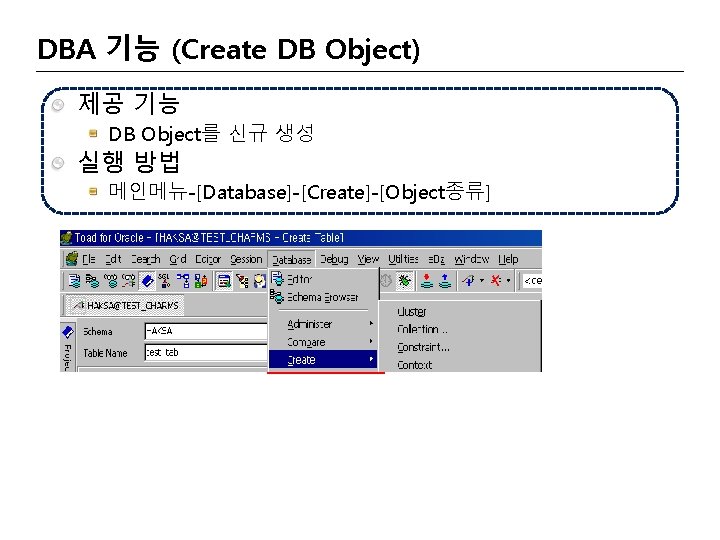Click the green bug debug toolbar icon
Image resolution: width=720 pixels, height=540 pixels.
pos(405,281)
